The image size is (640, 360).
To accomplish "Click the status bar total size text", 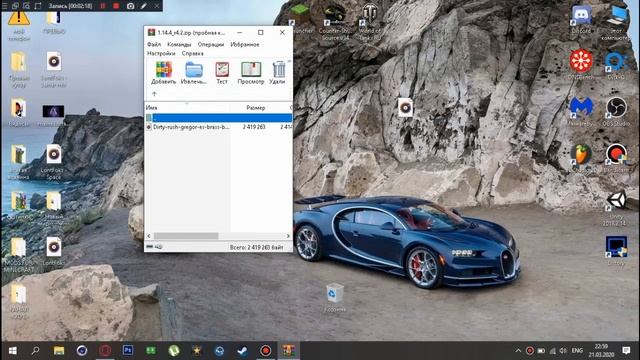I will point(256,247).
